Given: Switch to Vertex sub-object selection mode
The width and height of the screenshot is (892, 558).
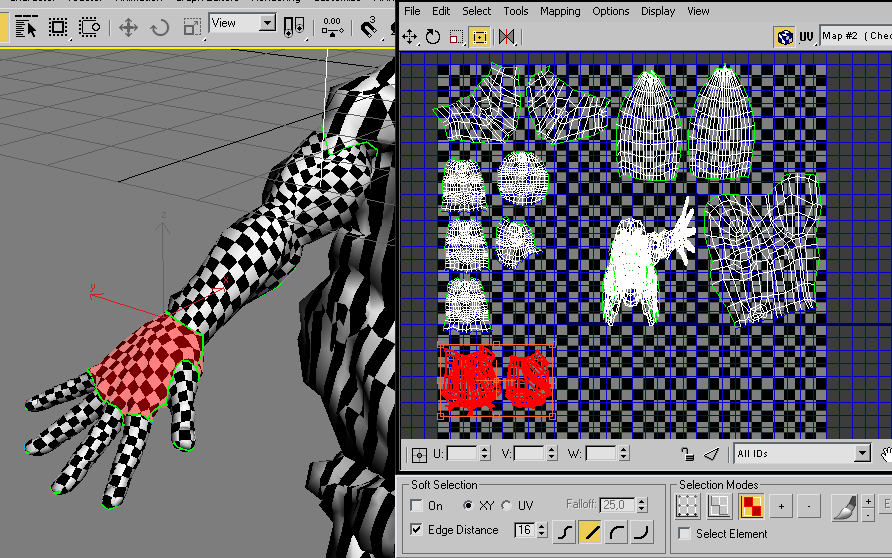Looking at the screenshot, I should pos(687,506).
